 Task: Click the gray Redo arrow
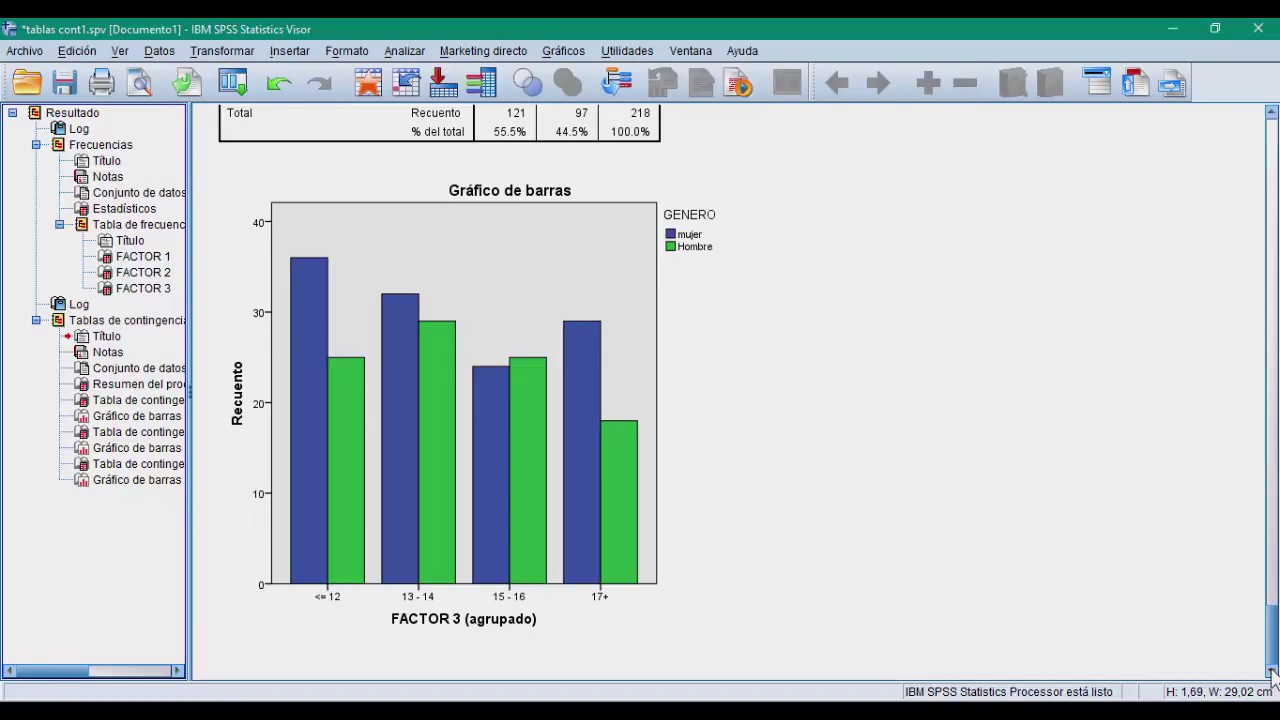pyautogui.click(x=318, y=83)
